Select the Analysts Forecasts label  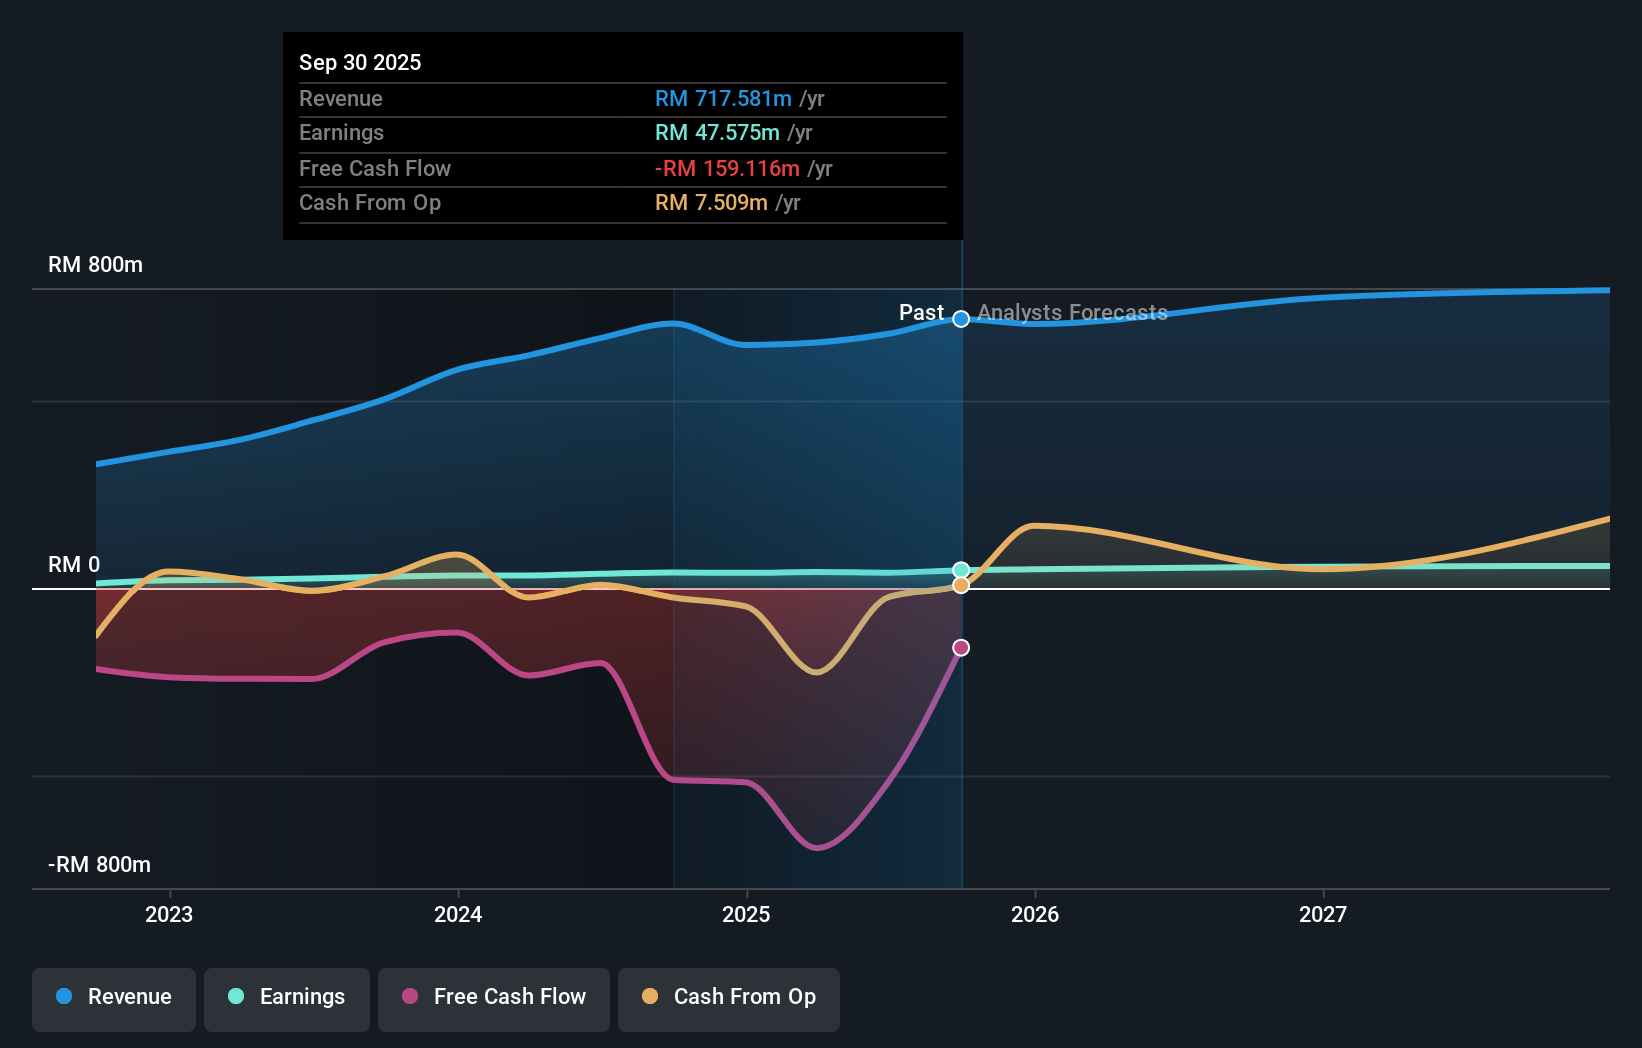1072,313
